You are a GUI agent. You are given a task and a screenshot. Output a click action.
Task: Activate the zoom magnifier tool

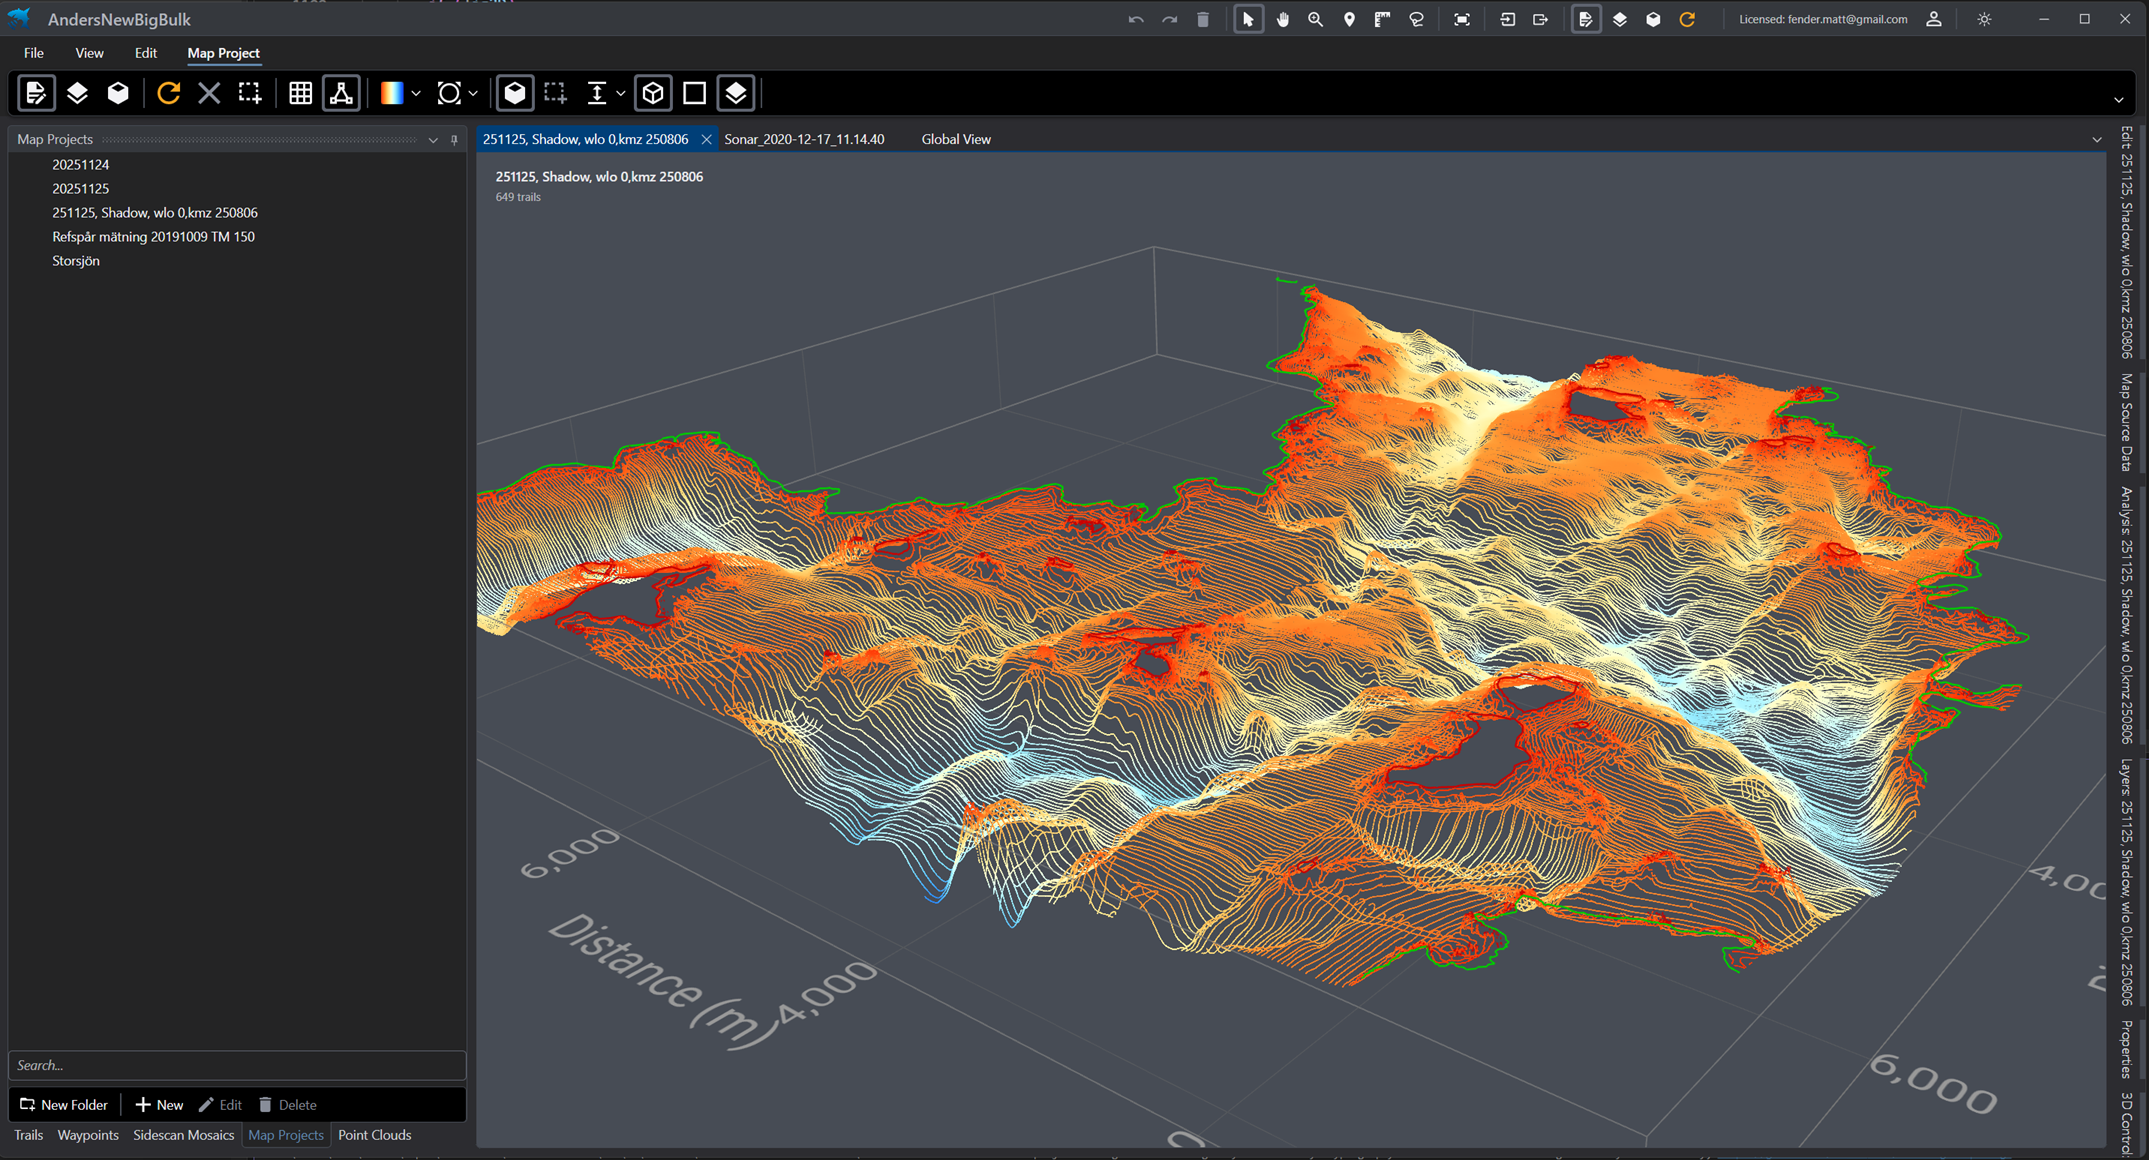tap(1315, 19)
